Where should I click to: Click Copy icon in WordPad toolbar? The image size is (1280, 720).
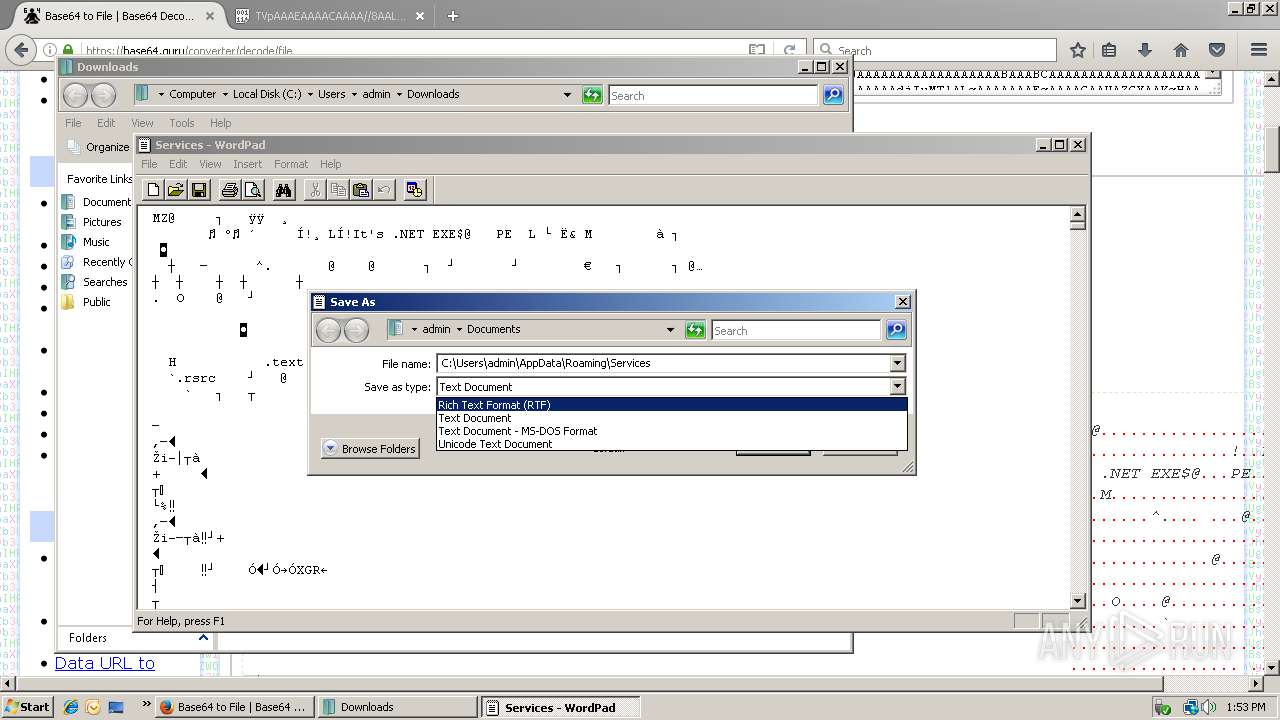338,190
